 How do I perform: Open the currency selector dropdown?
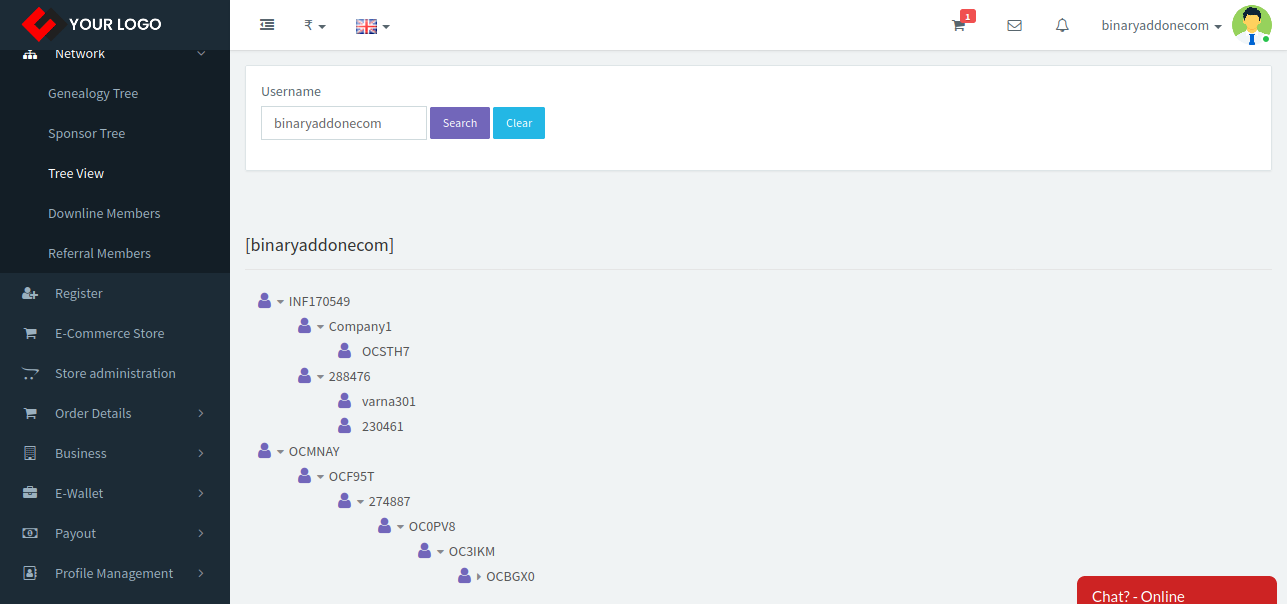tap(314, 25)
